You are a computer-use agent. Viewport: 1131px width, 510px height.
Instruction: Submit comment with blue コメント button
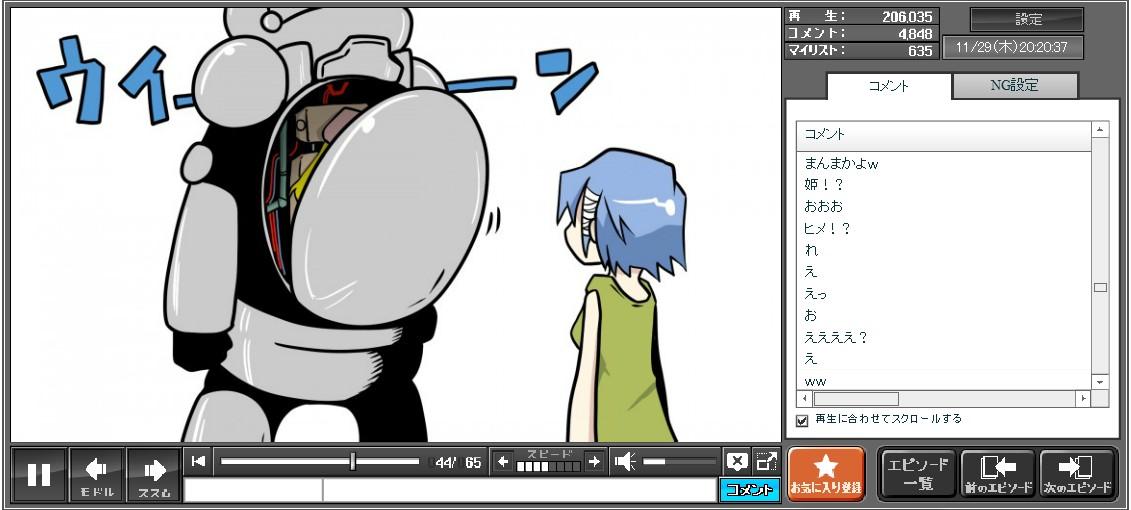click(x=749, y=490)
